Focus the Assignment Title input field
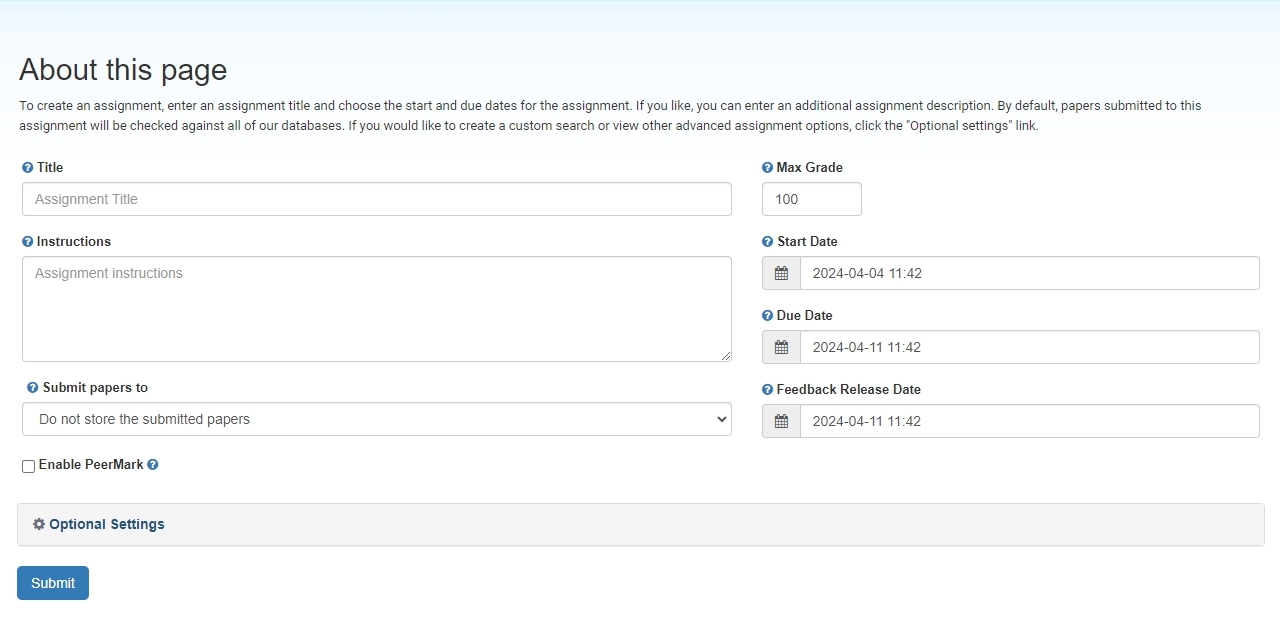 376,199
